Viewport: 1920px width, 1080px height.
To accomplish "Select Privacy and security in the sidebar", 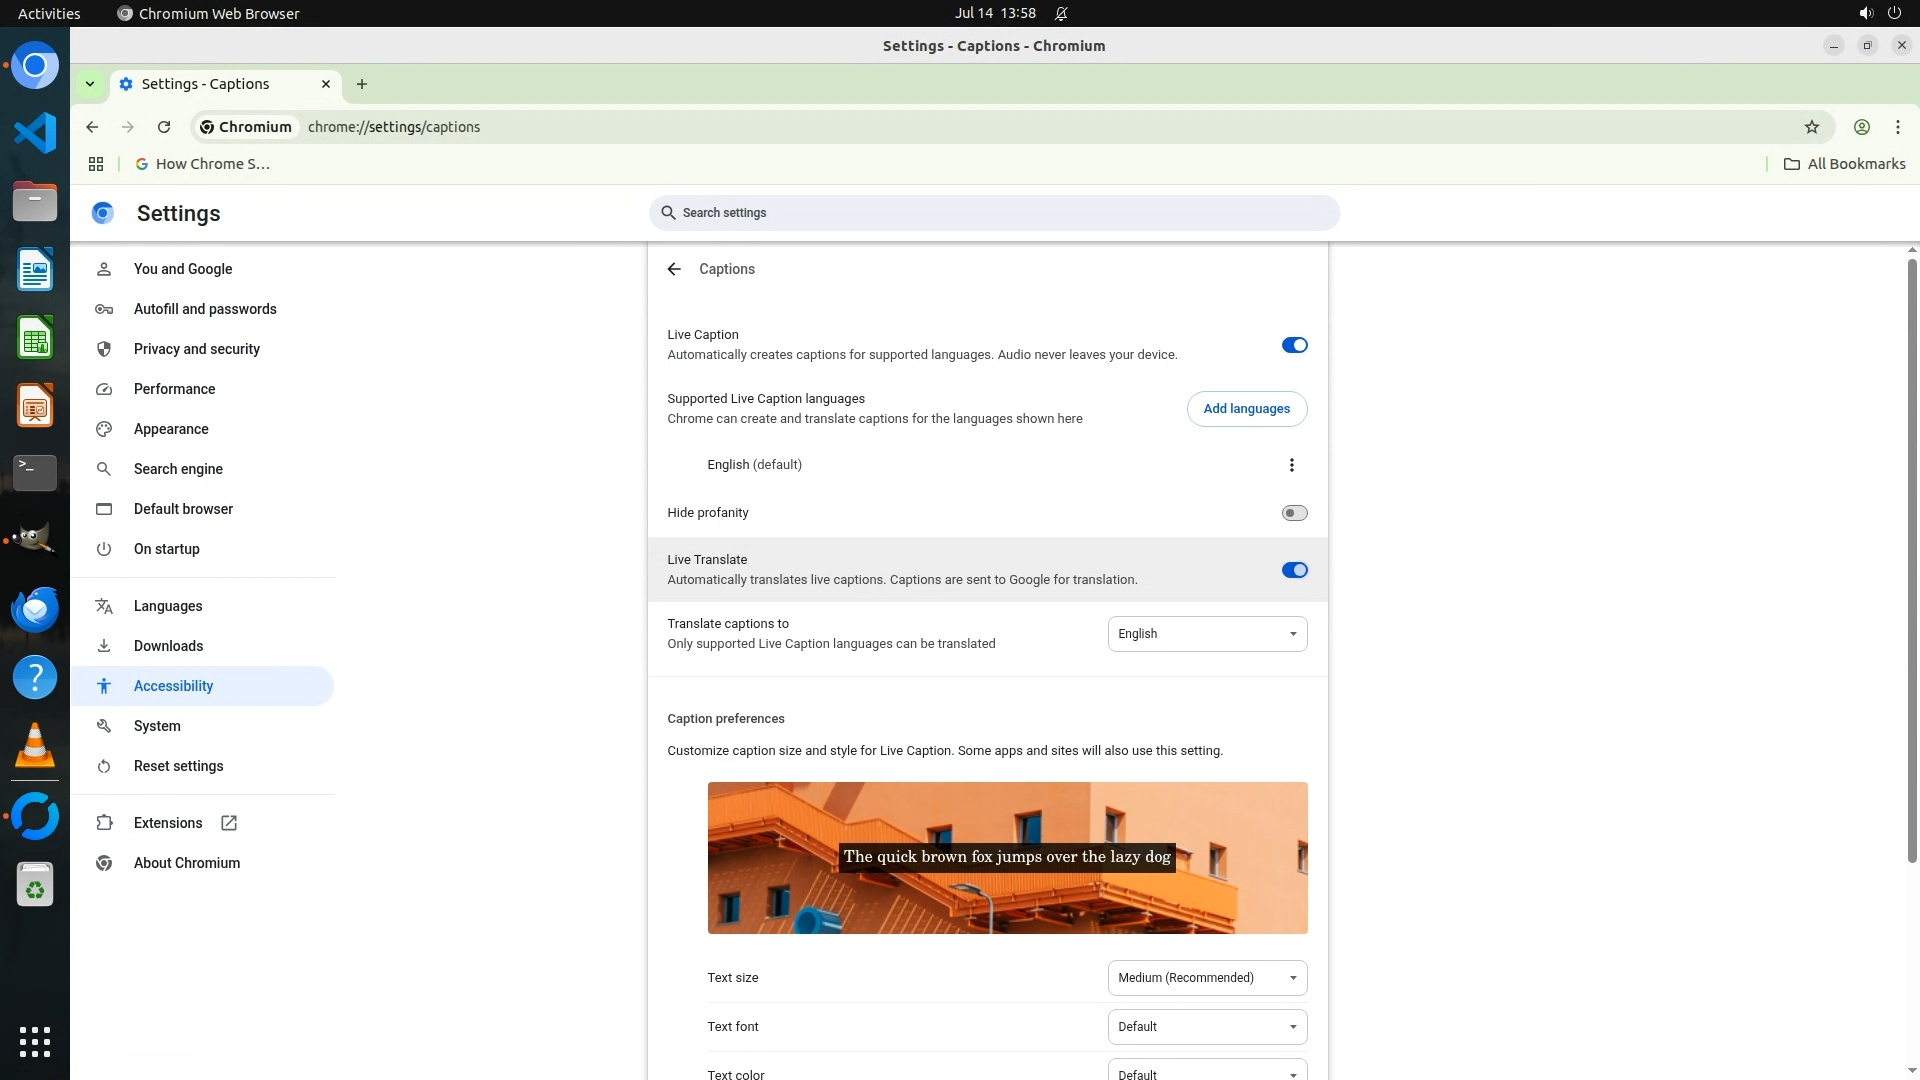I will [x=196, y=349].
